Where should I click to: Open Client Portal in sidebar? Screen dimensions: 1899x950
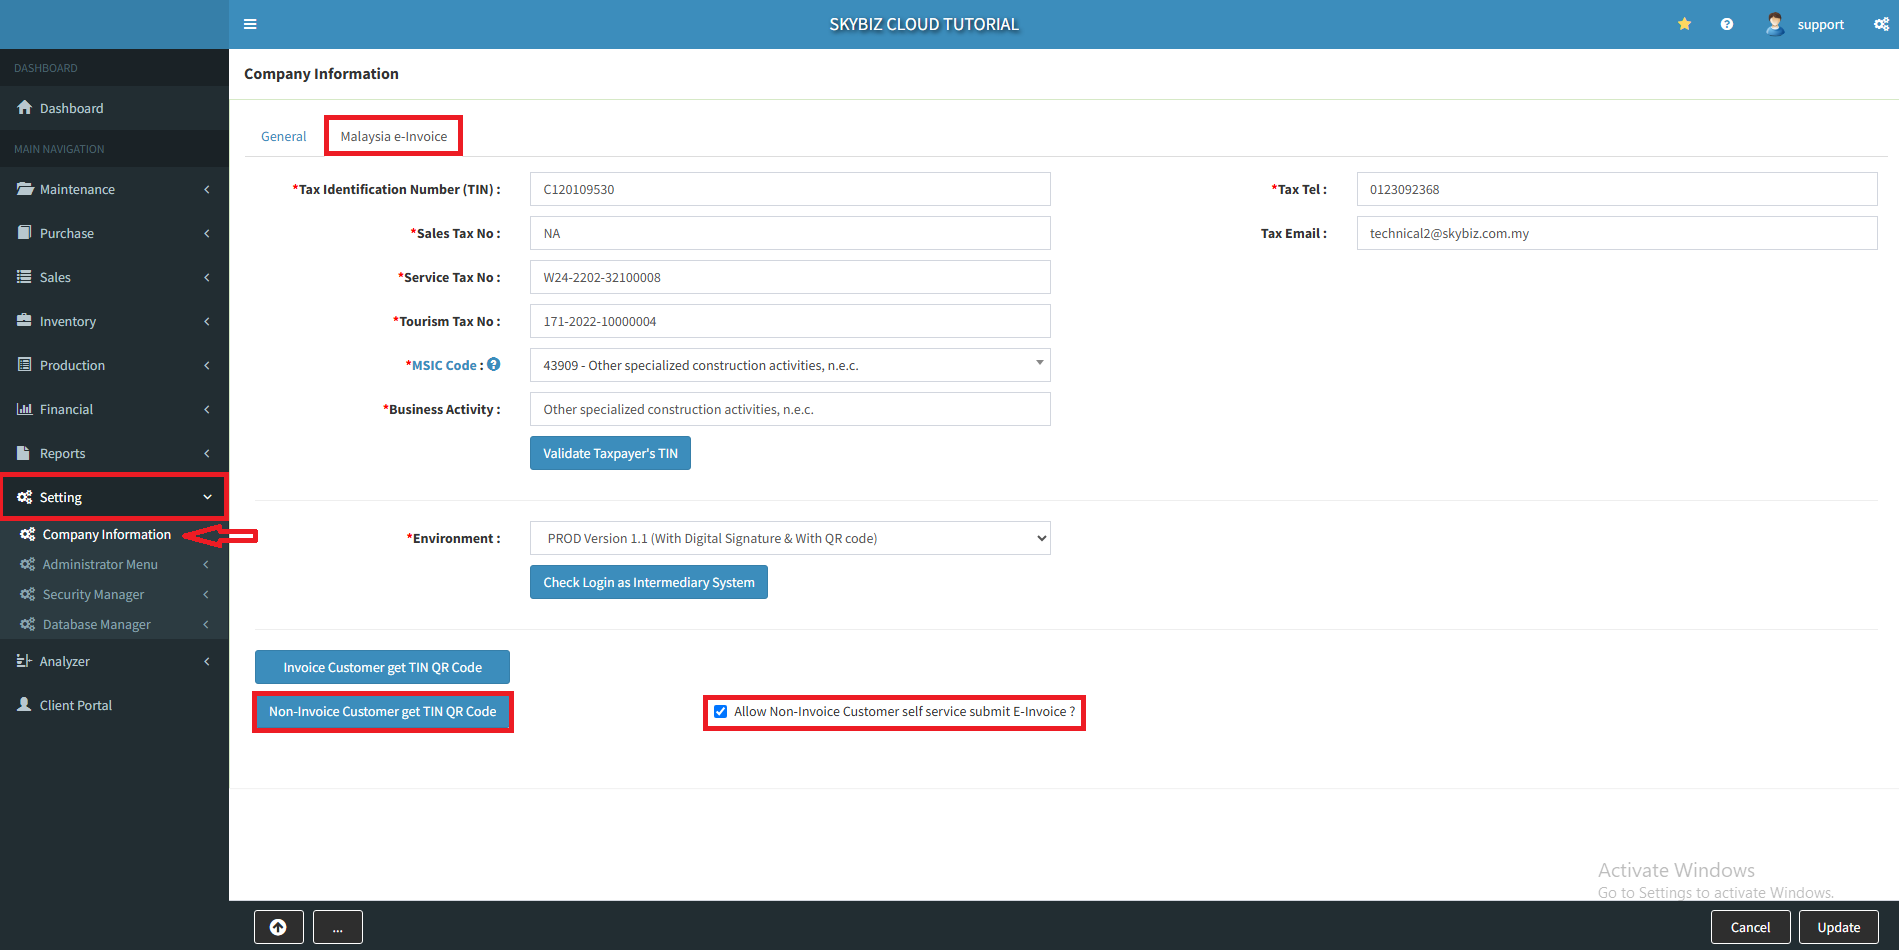75,705
